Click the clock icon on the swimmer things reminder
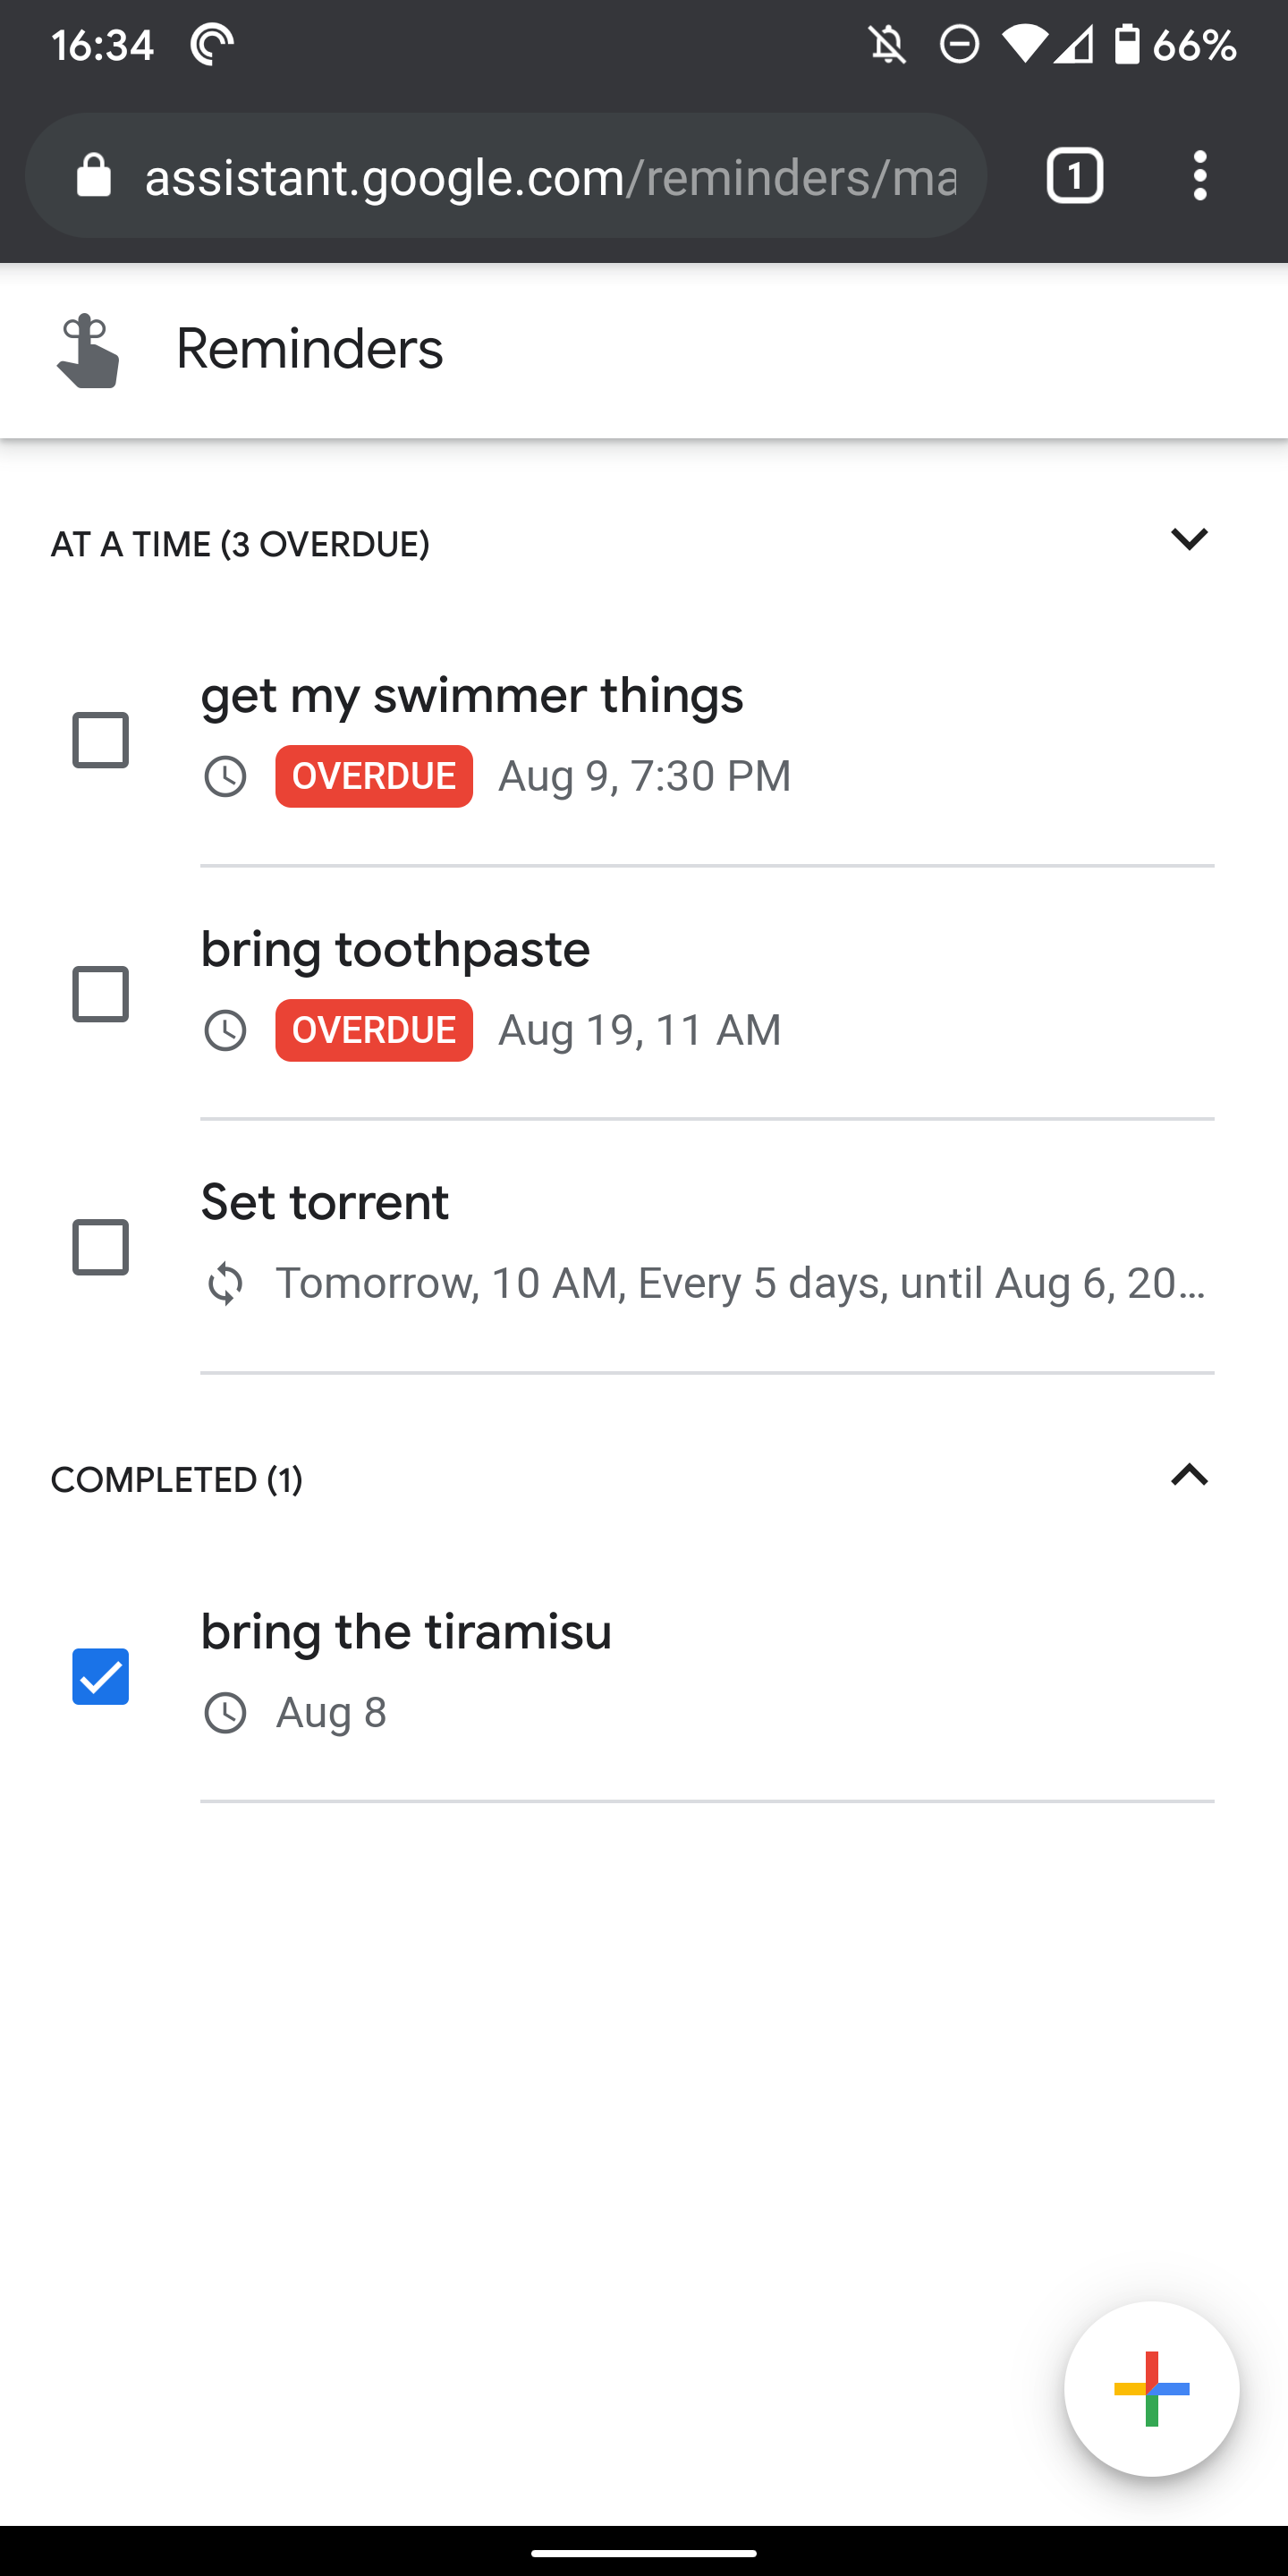Screen dimensions: 1288x2576 (x=225, y=776)
